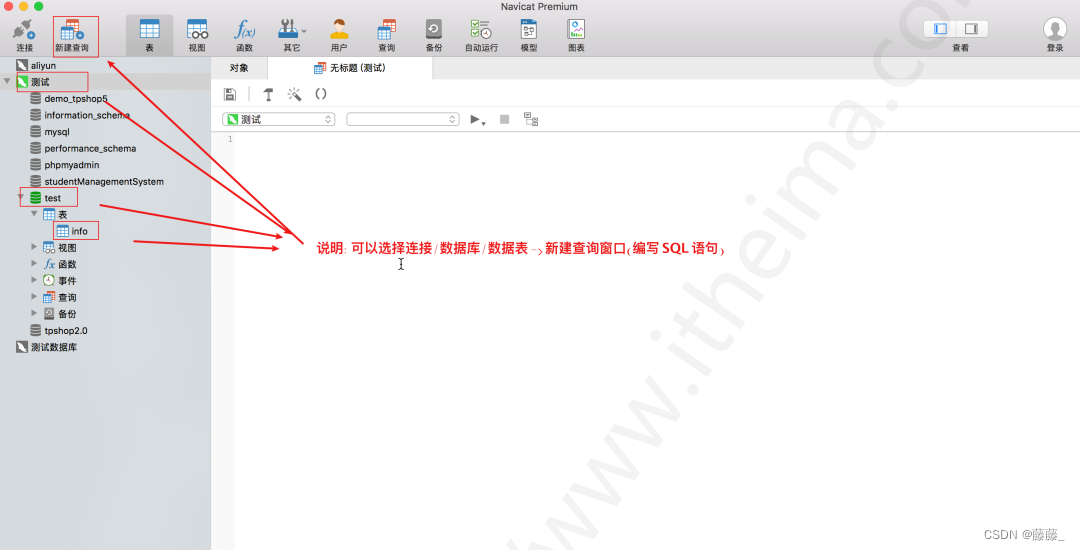Click the code snippet parentheses icon
1080x550 pixels.
click(321, 94)
